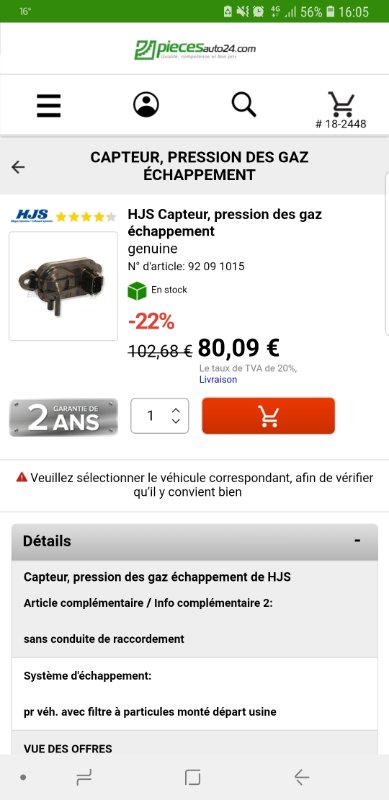Screen dimensions: 389x800
Task: Open the HJS Capteur product title
Action: (225, 223)
